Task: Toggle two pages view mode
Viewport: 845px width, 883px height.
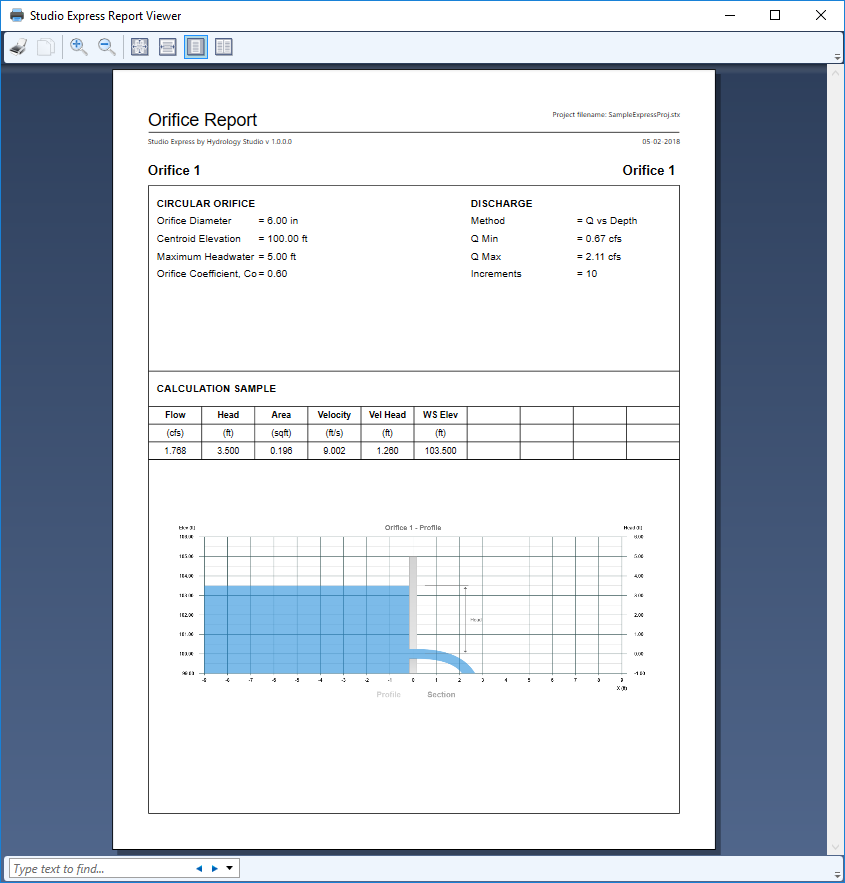Action: coord(223,47)
